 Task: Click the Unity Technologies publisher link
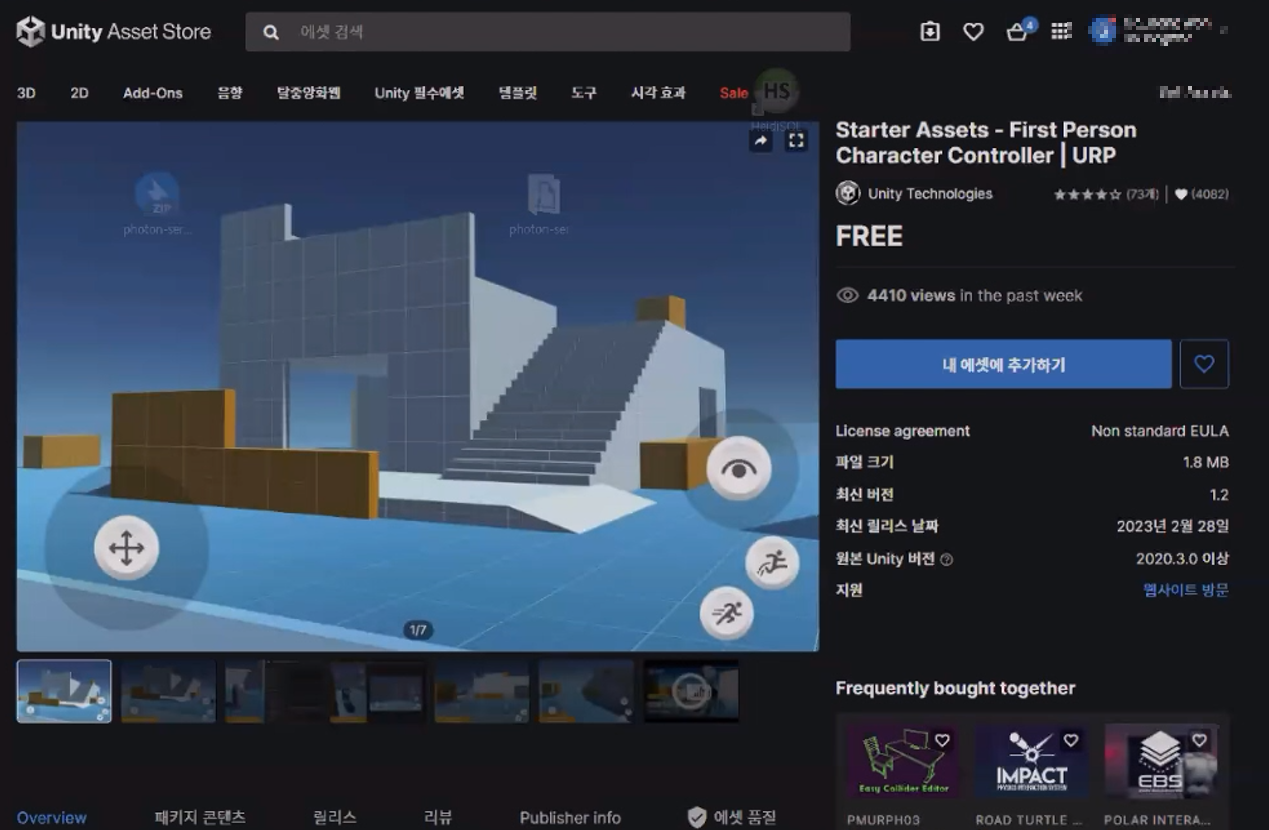[x=930, y=194]
